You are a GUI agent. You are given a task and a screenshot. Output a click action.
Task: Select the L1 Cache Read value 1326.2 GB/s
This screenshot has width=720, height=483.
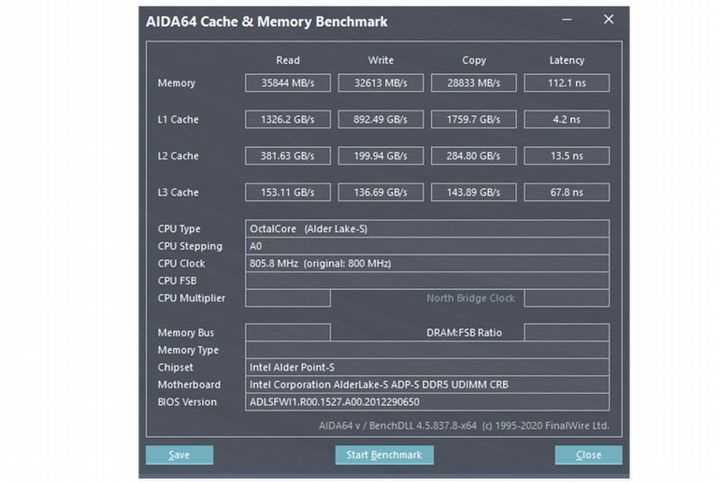click(288, 119)
